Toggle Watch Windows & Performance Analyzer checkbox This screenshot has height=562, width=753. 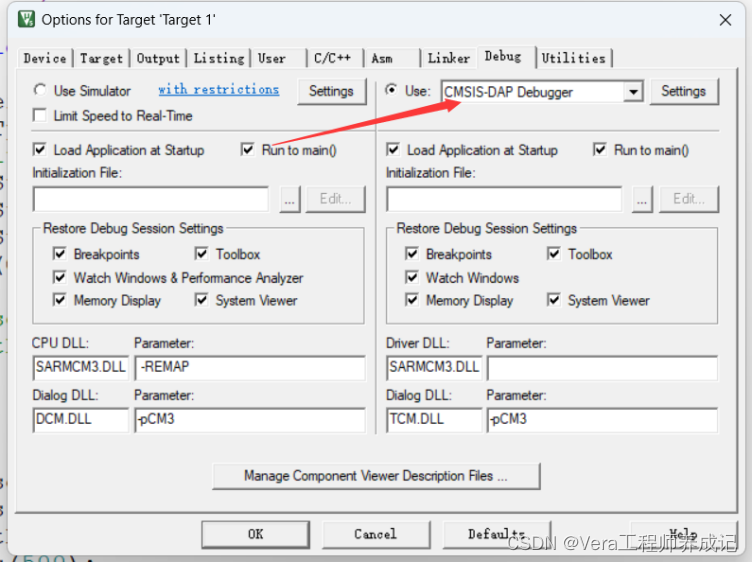tap(60, 277)
